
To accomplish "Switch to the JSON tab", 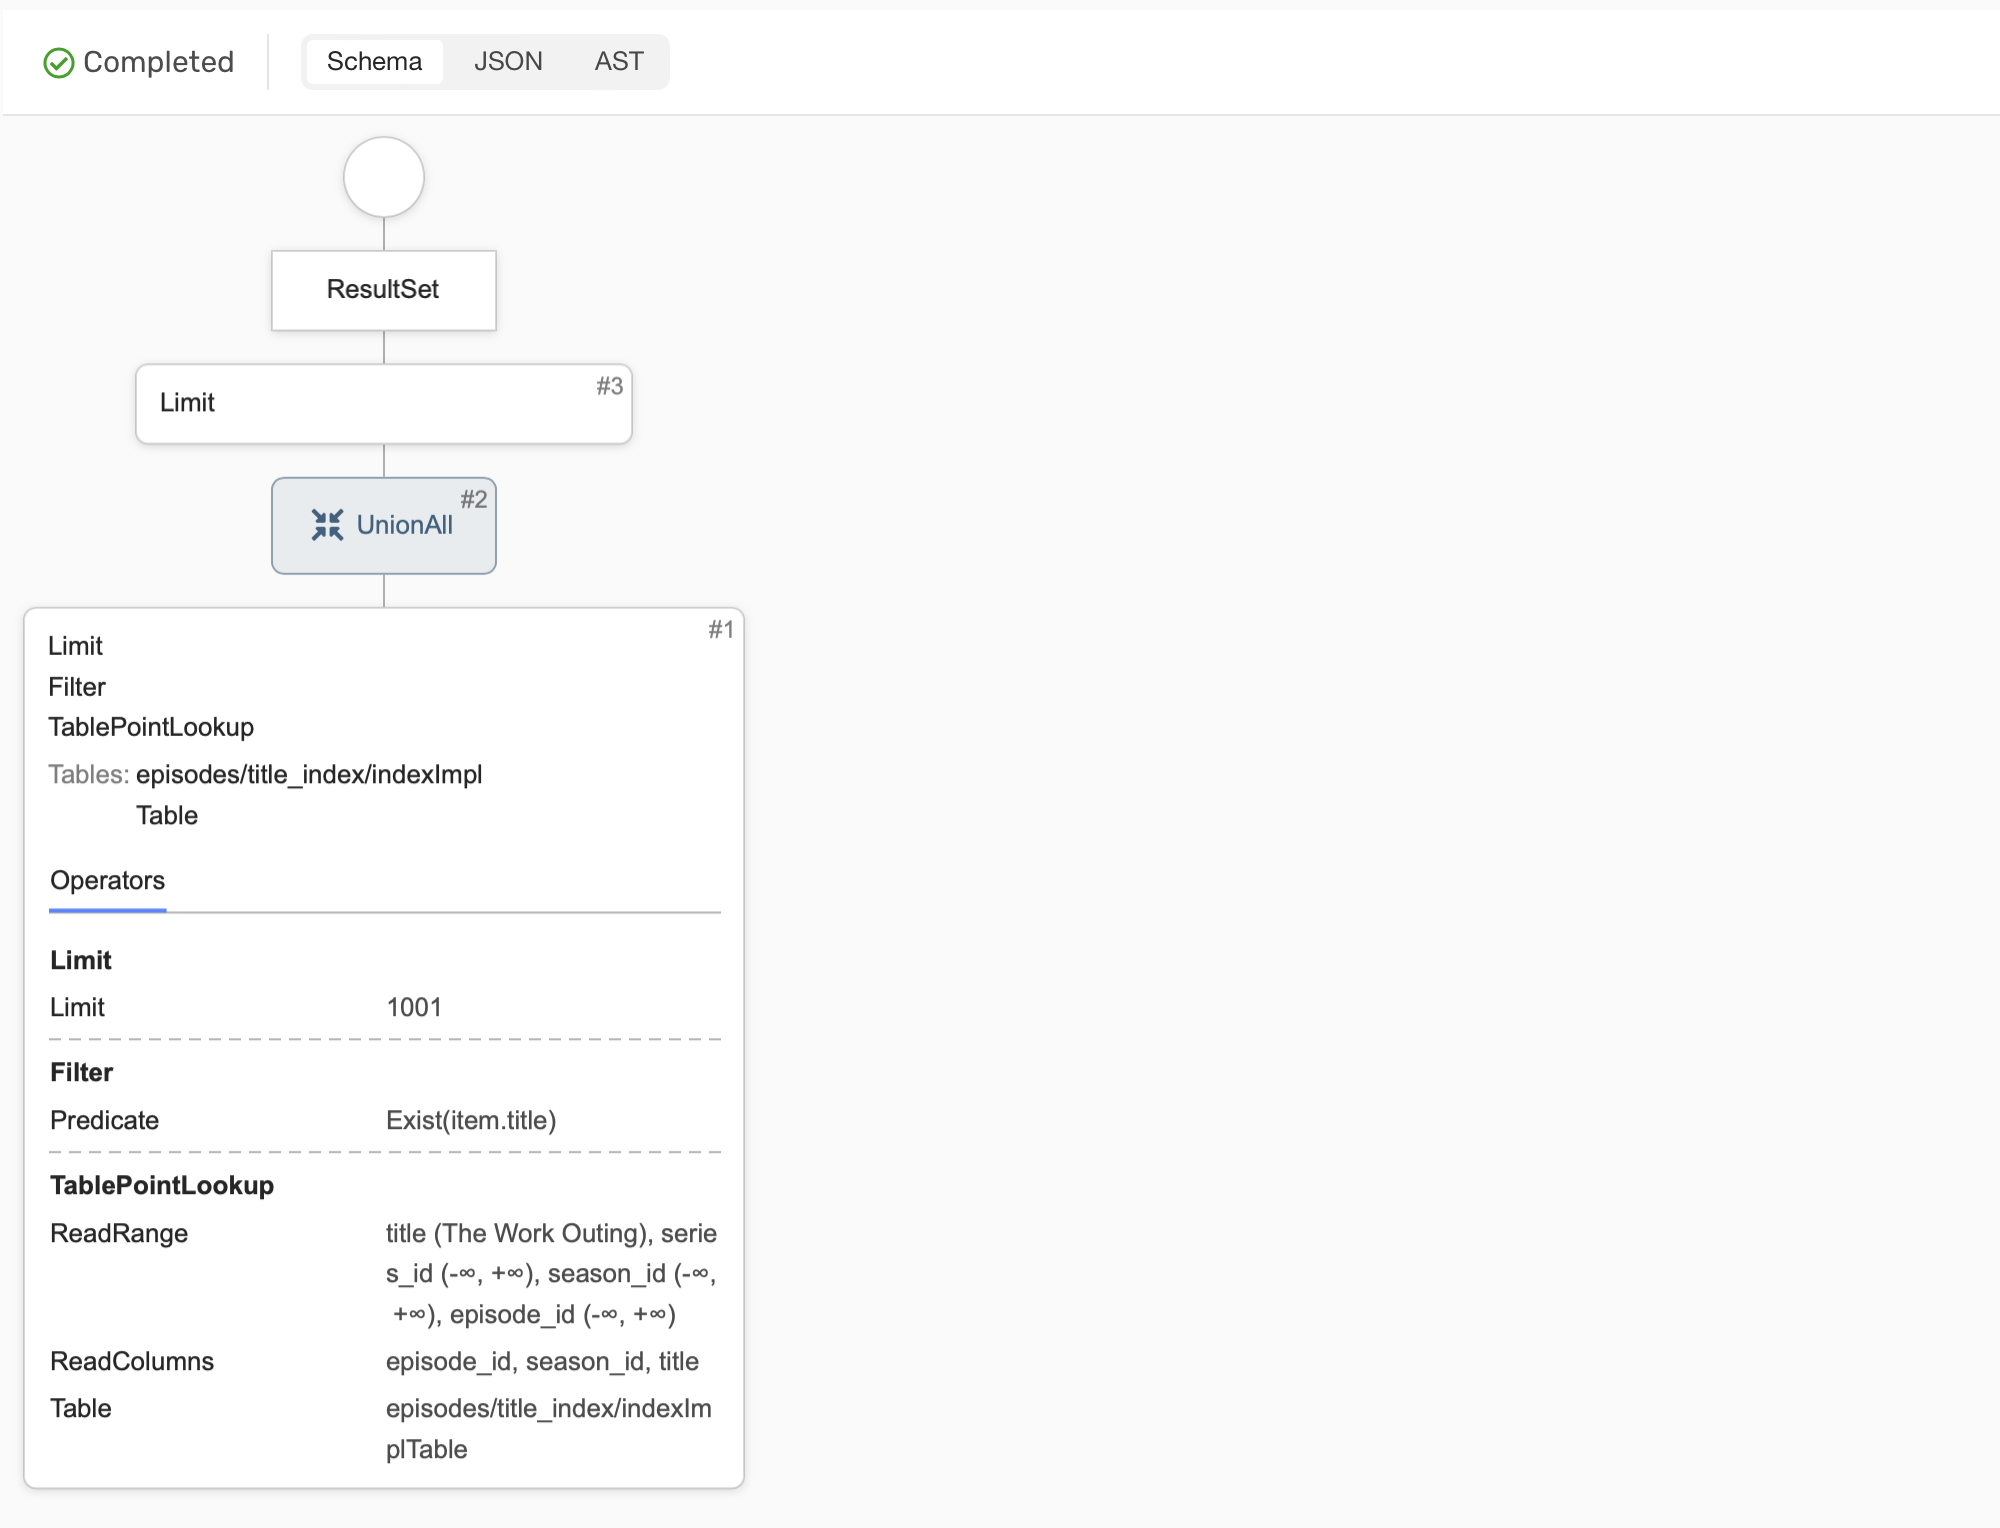I will [x=507, y=61].
